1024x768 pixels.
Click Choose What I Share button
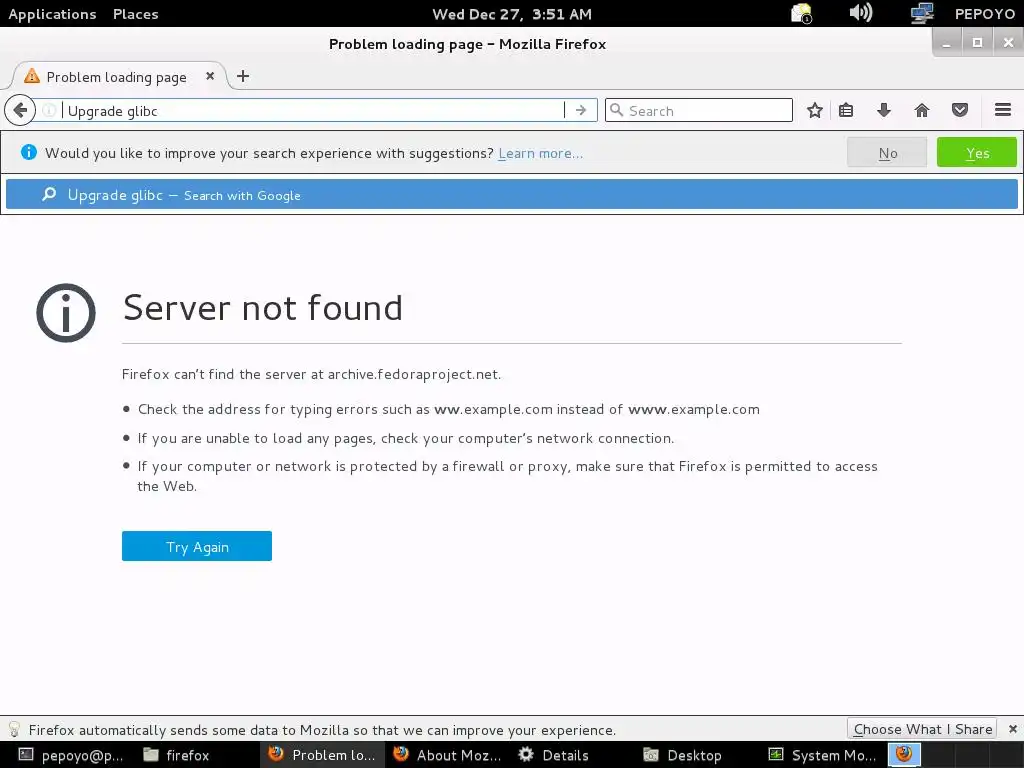pyautogui.click(x=922, y=729)
